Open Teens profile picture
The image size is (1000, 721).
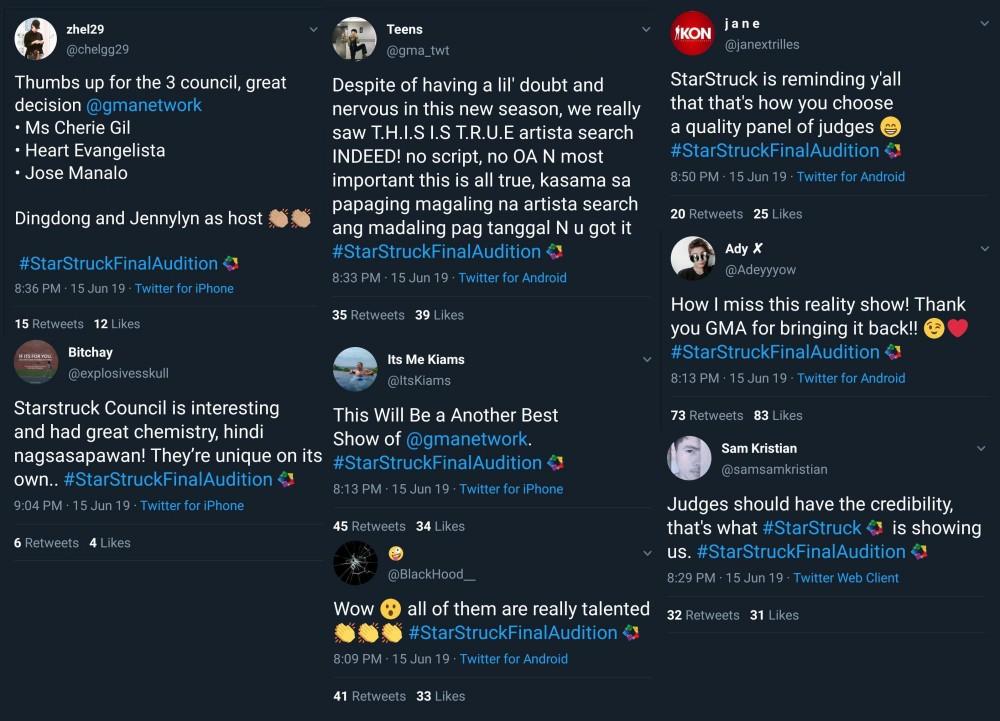click(x=354, y=39)
